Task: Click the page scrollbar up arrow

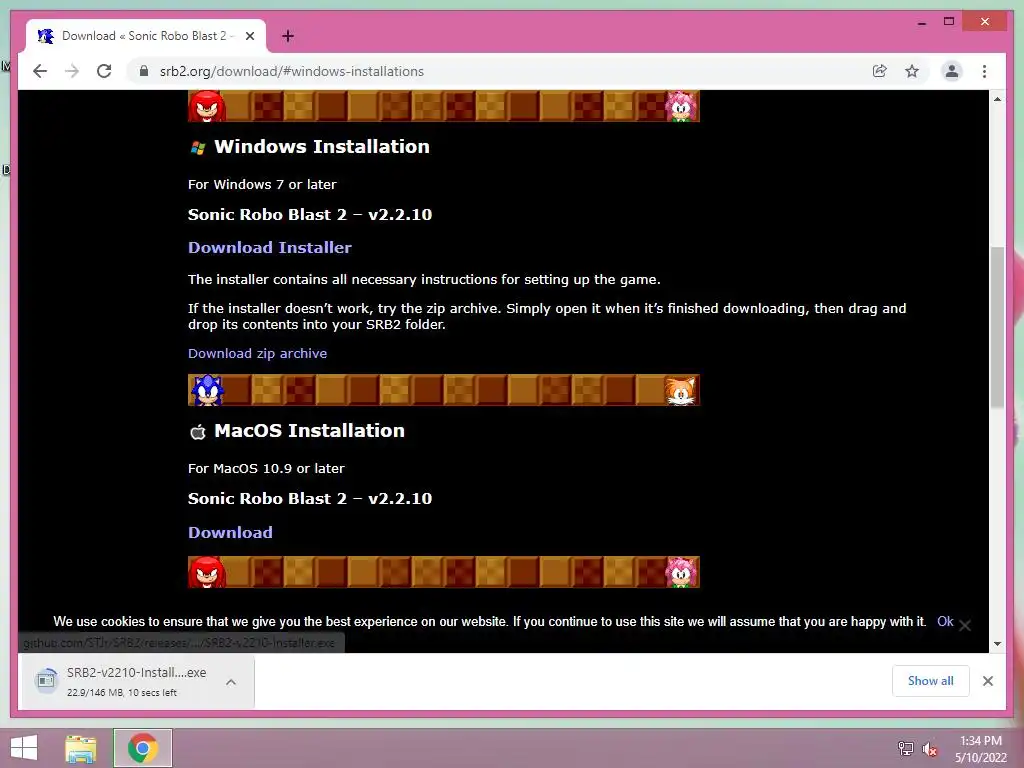Action: (997, 99)
